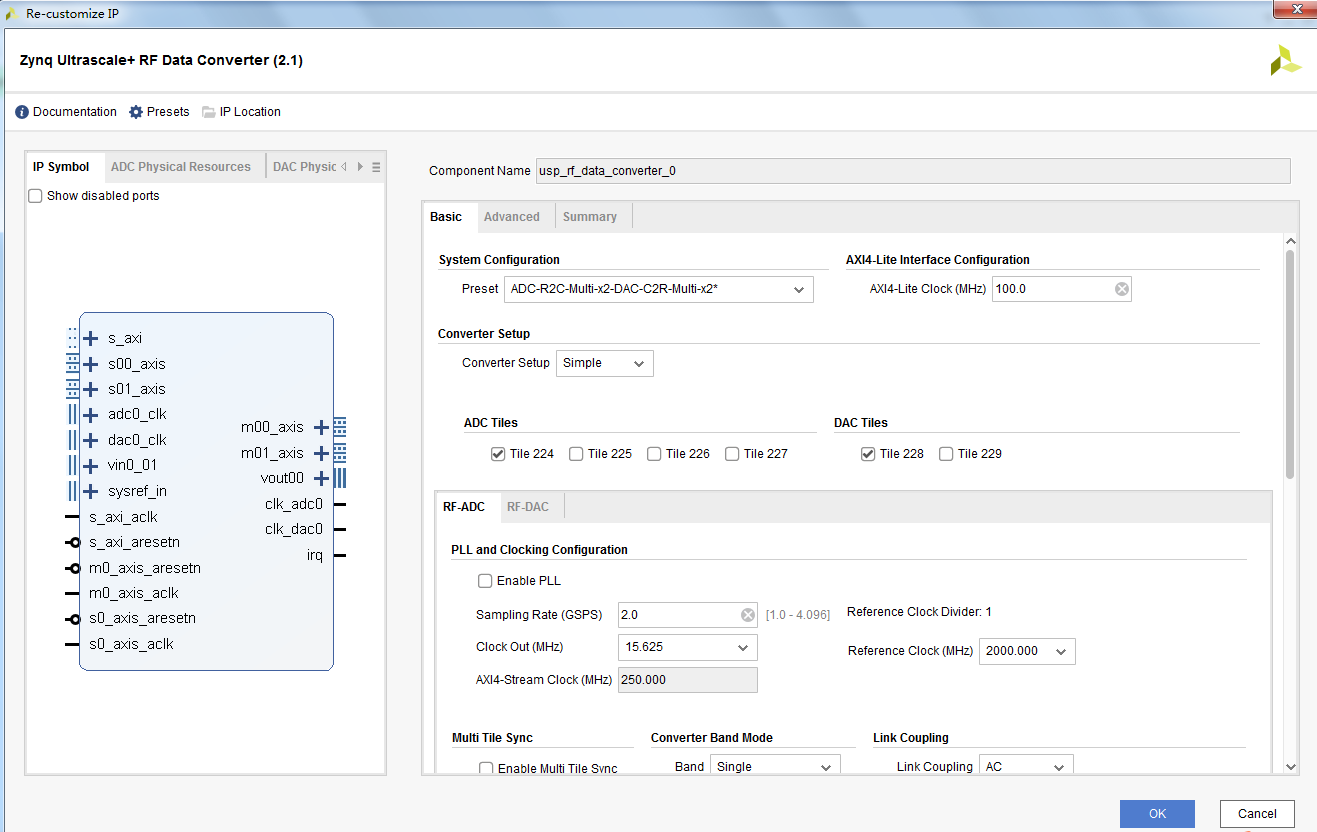Open the Presets gear menu
The image size is (1317, 832).
pos(158,111)
